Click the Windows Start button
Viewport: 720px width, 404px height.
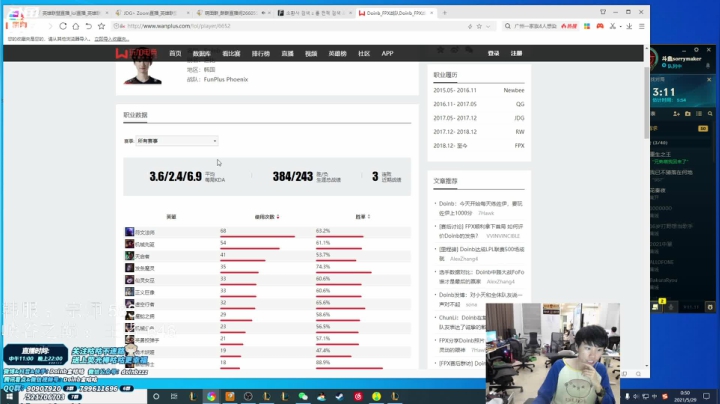click(x=9, y=396)
